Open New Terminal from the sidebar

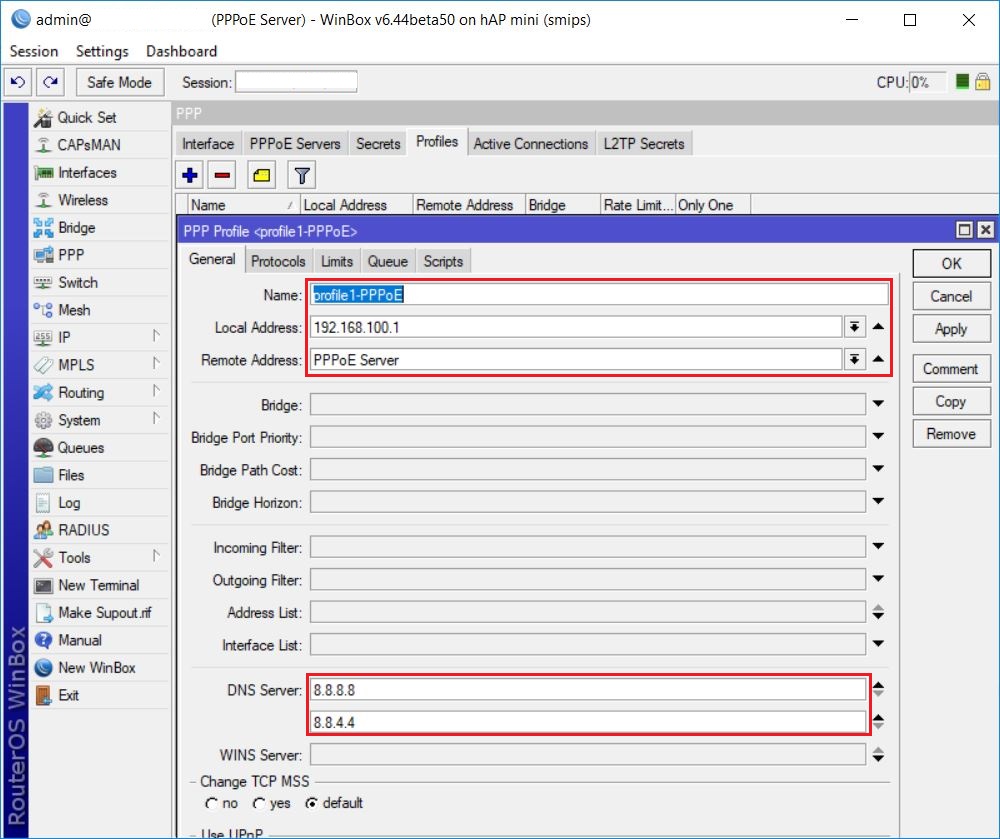tap(85, 584)
